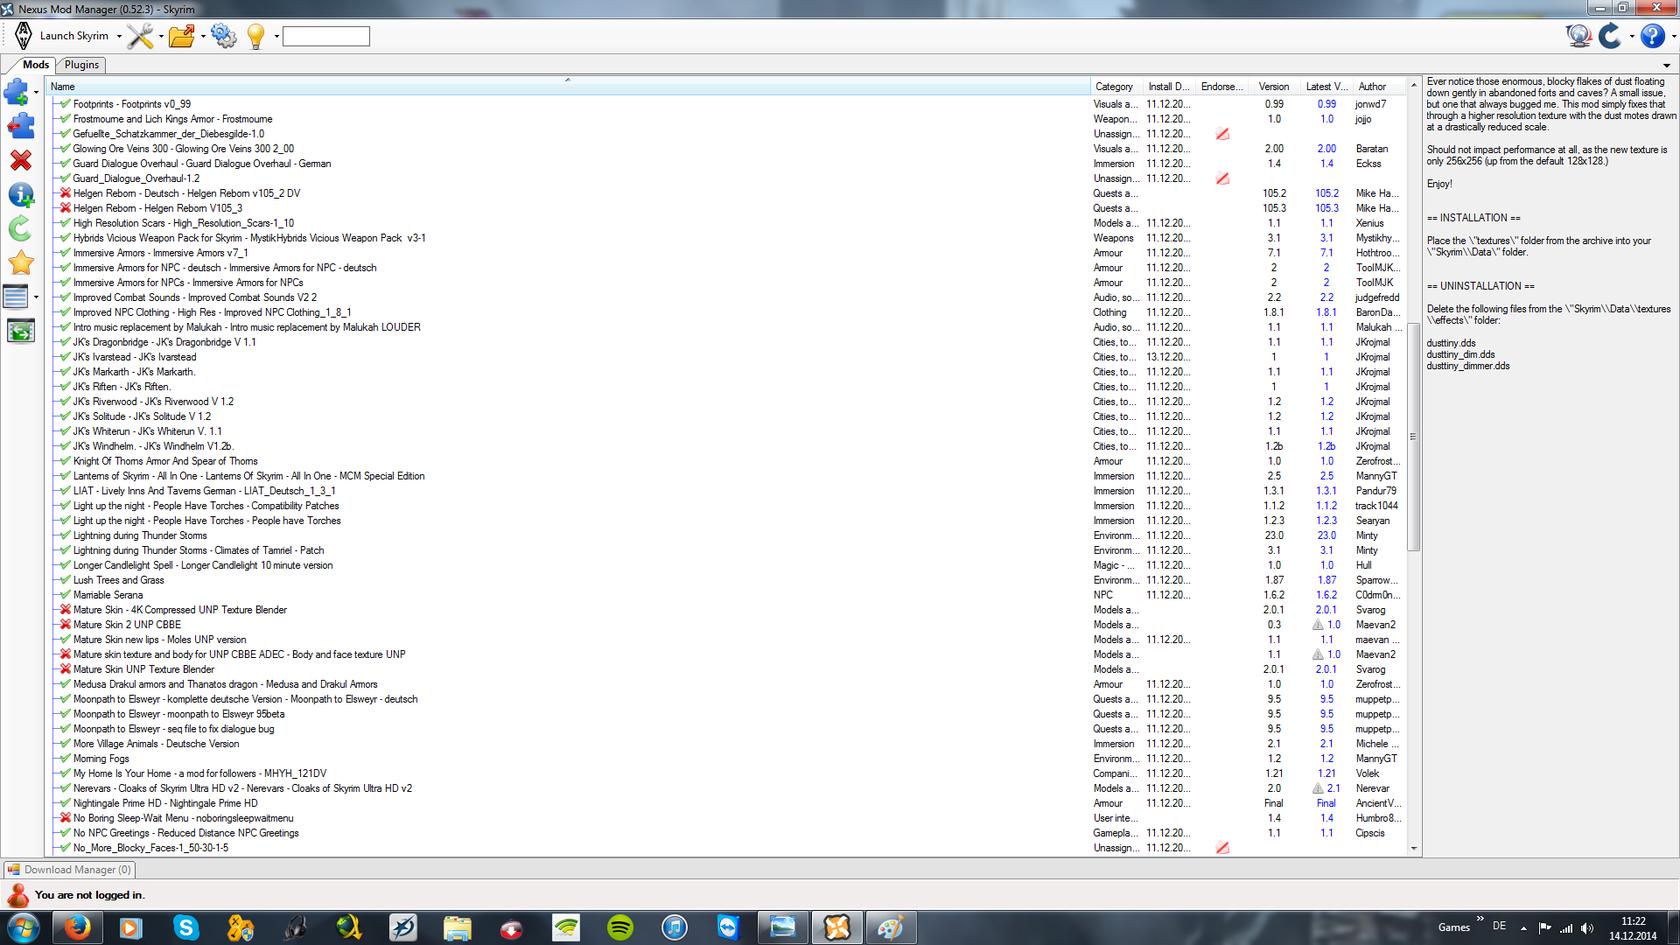Click the blue question mark help icon
Screen dimensions: 1680x945
(1653, 36)
